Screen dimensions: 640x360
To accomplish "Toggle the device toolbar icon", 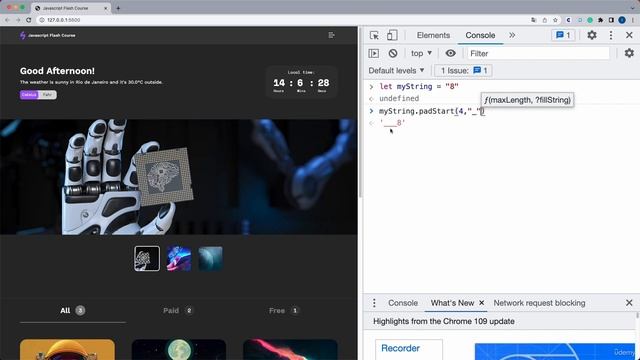I will [x=392, y=36].
